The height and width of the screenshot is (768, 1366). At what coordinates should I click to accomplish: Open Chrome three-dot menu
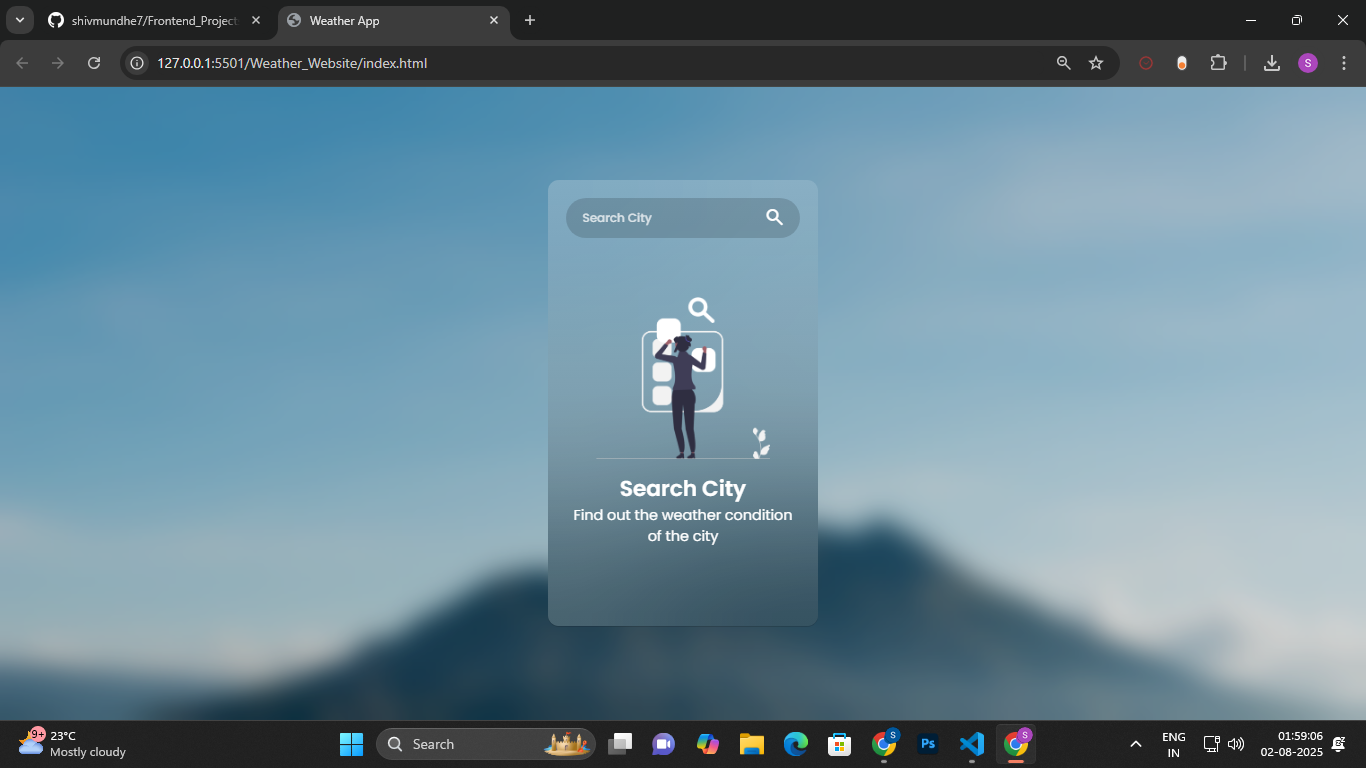click(1343, 63)
